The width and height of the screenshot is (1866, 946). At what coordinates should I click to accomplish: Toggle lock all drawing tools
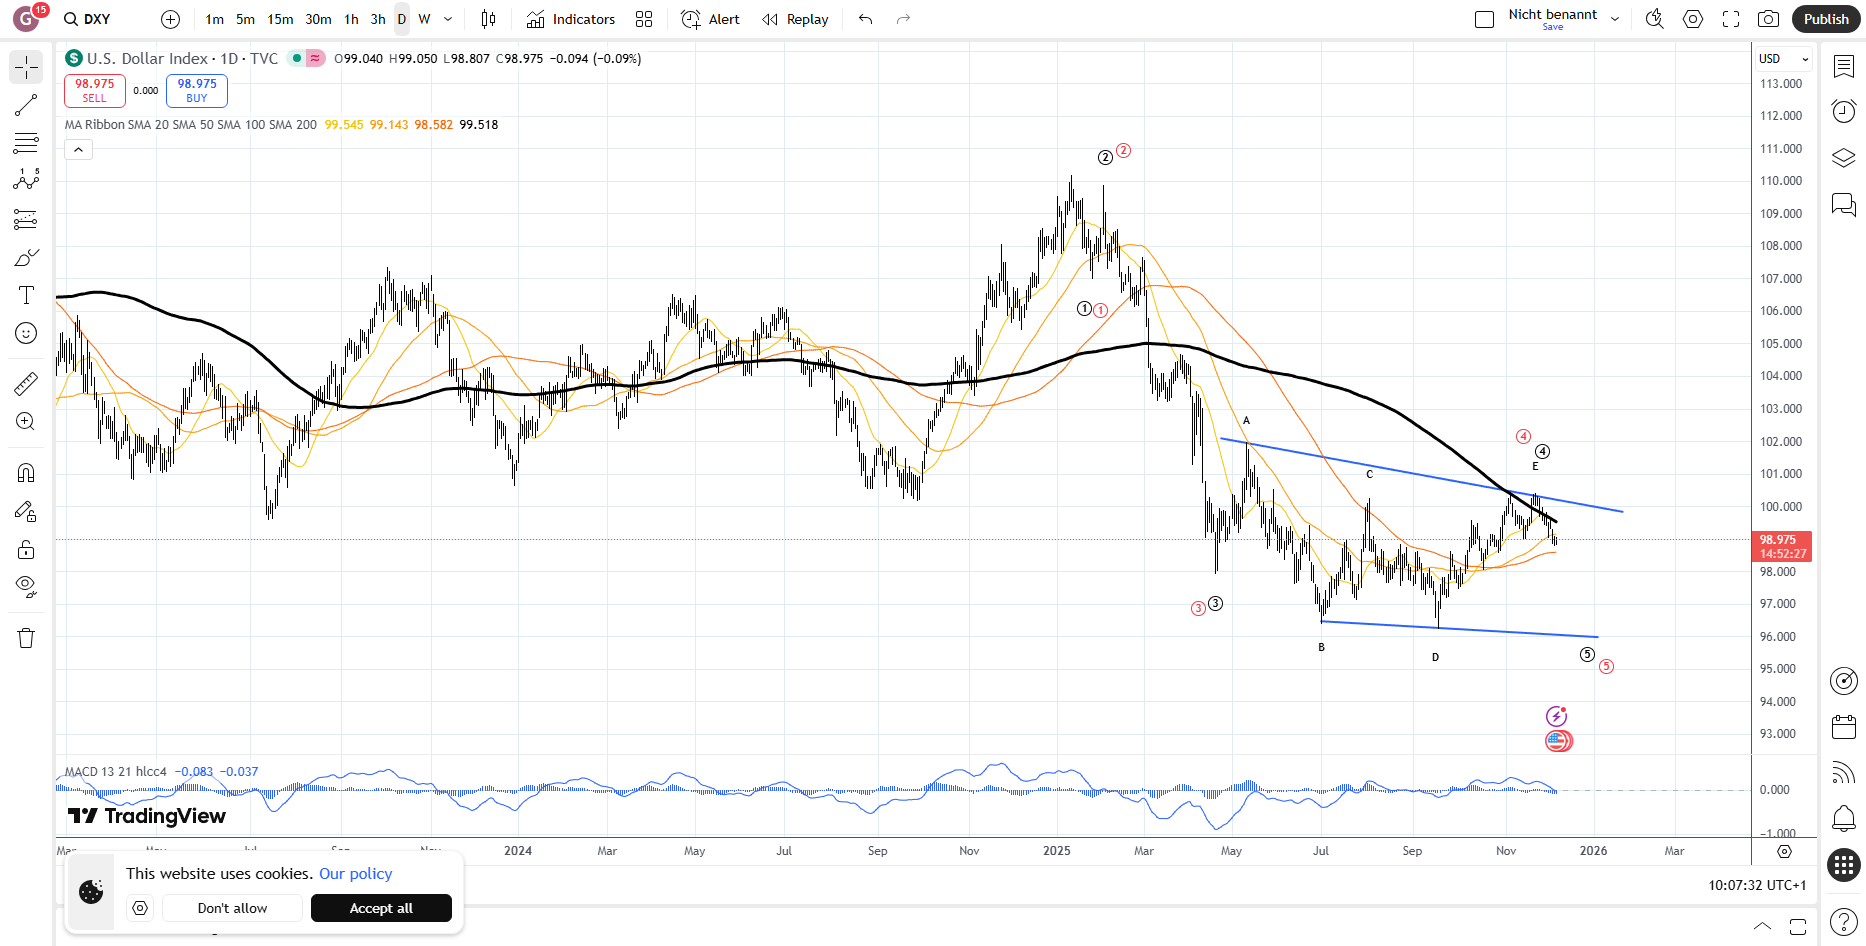click(26, 549)
